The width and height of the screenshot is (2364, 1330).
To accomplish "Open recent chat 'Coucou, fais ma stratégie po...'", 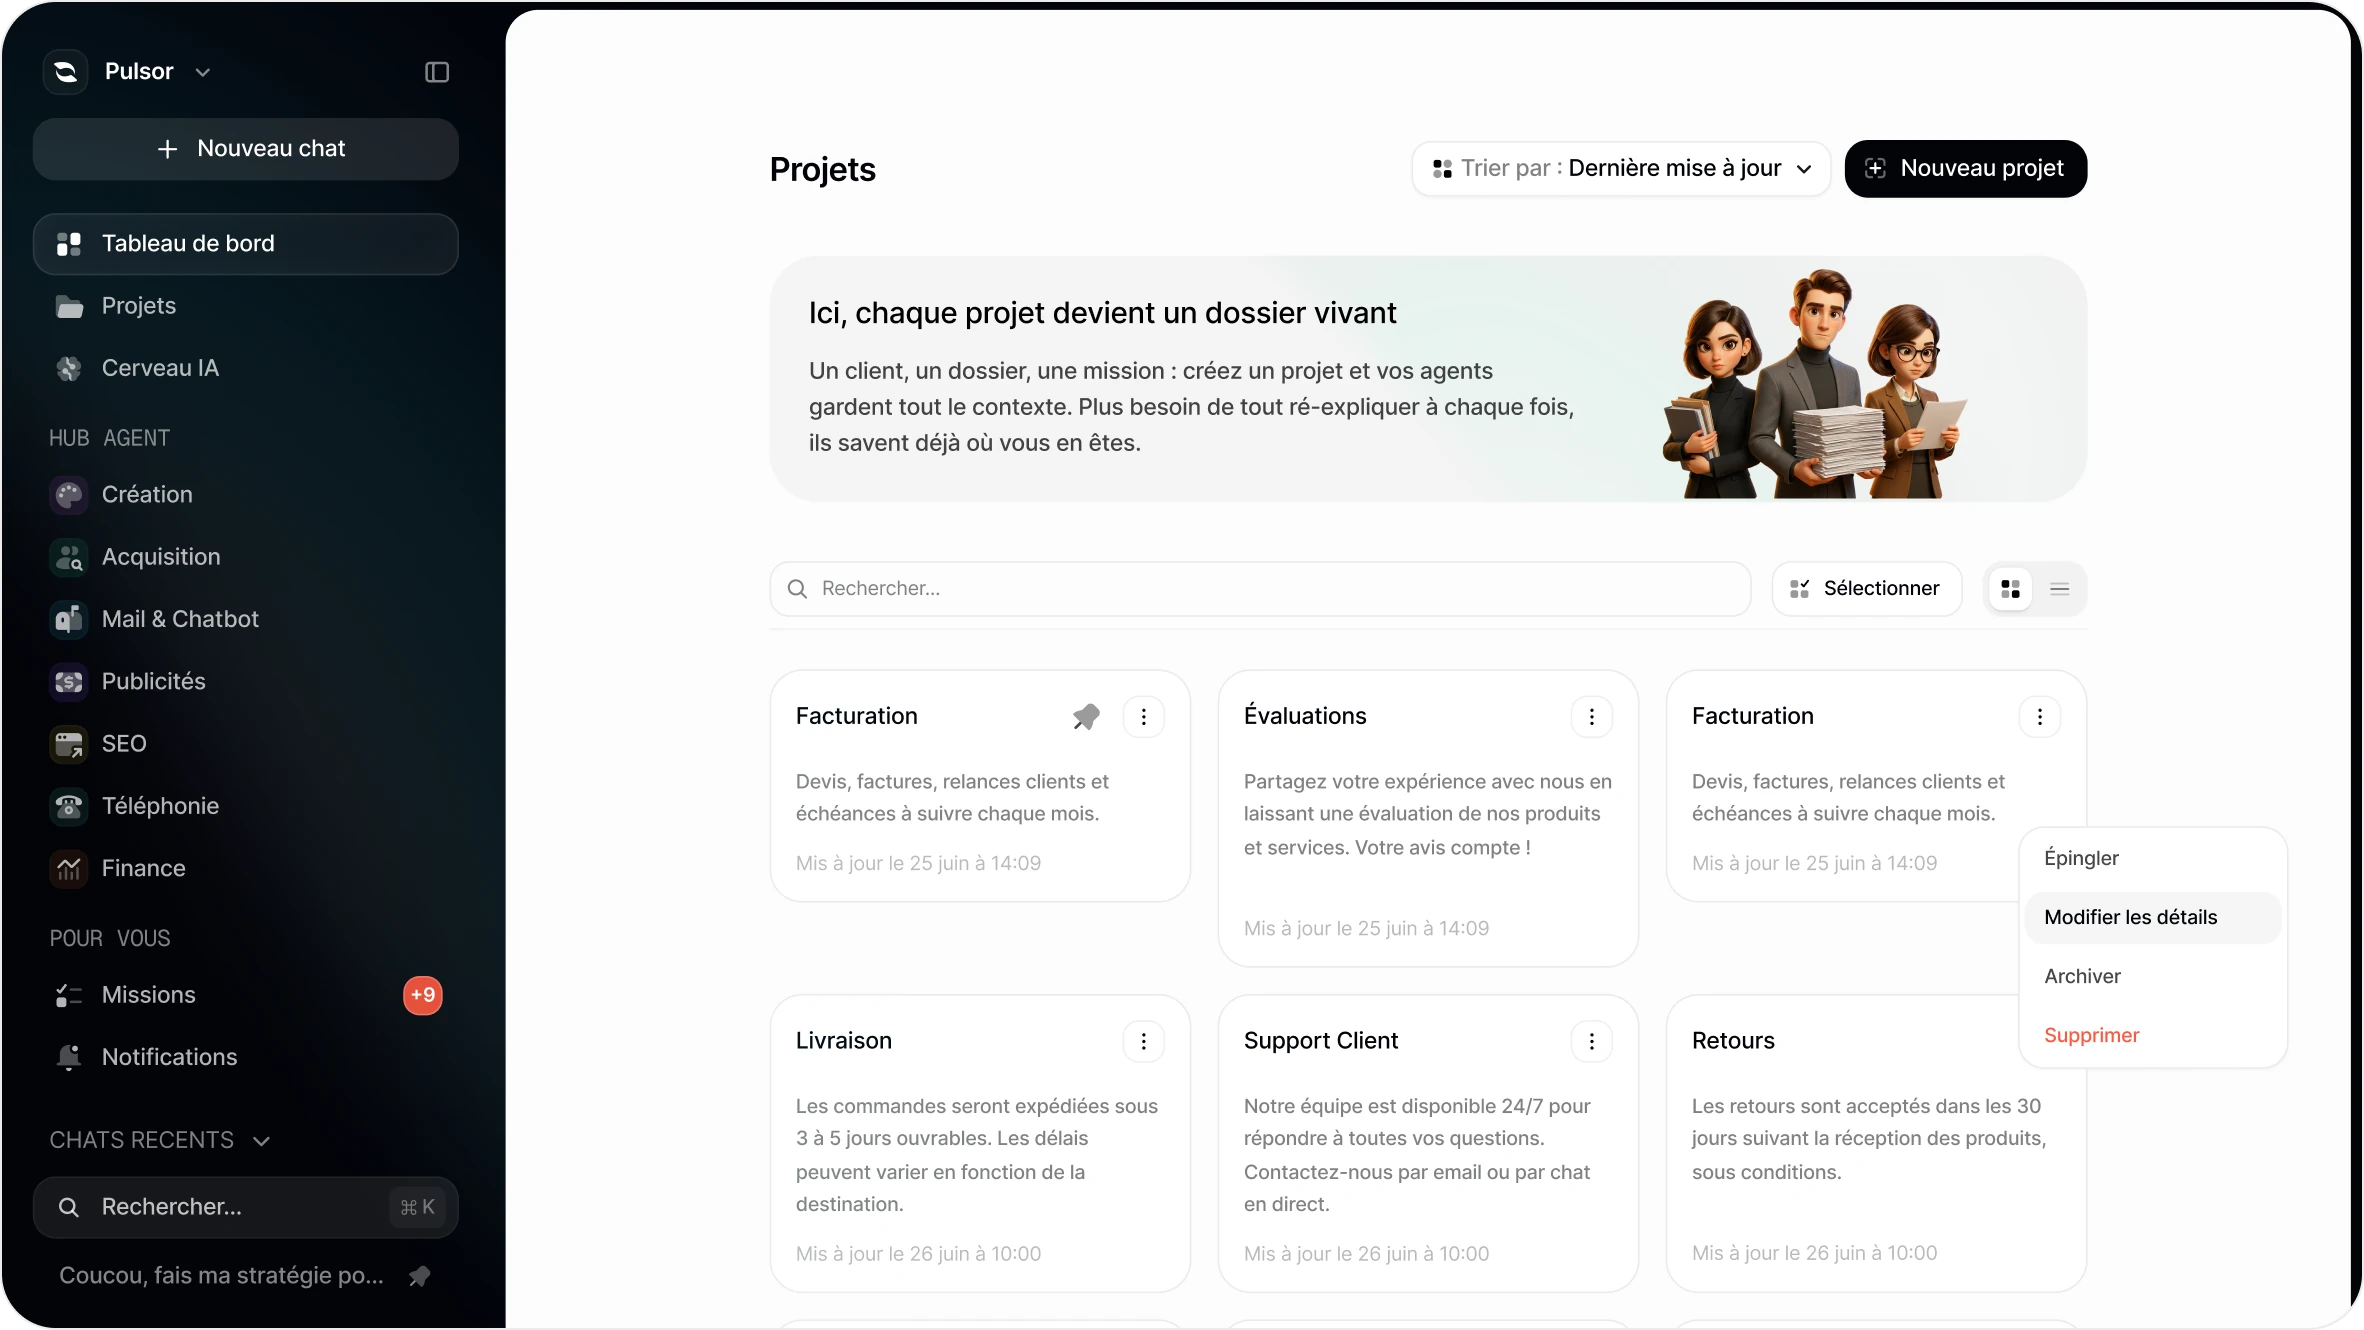I will pyautogui.click(x=221, y=1275).
